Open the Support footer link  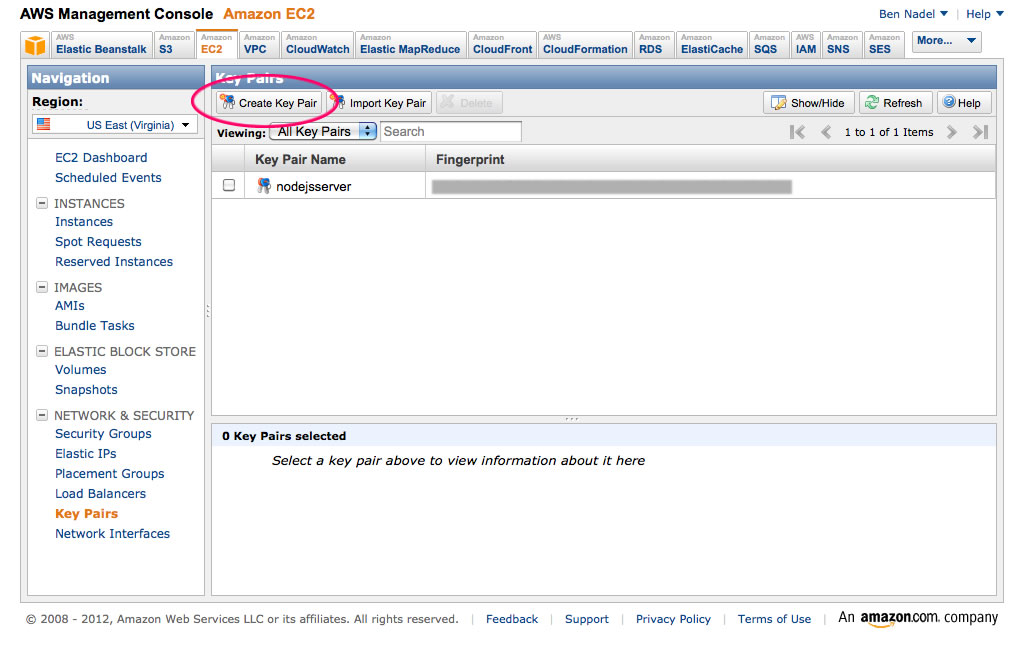(x=586, y=619)
